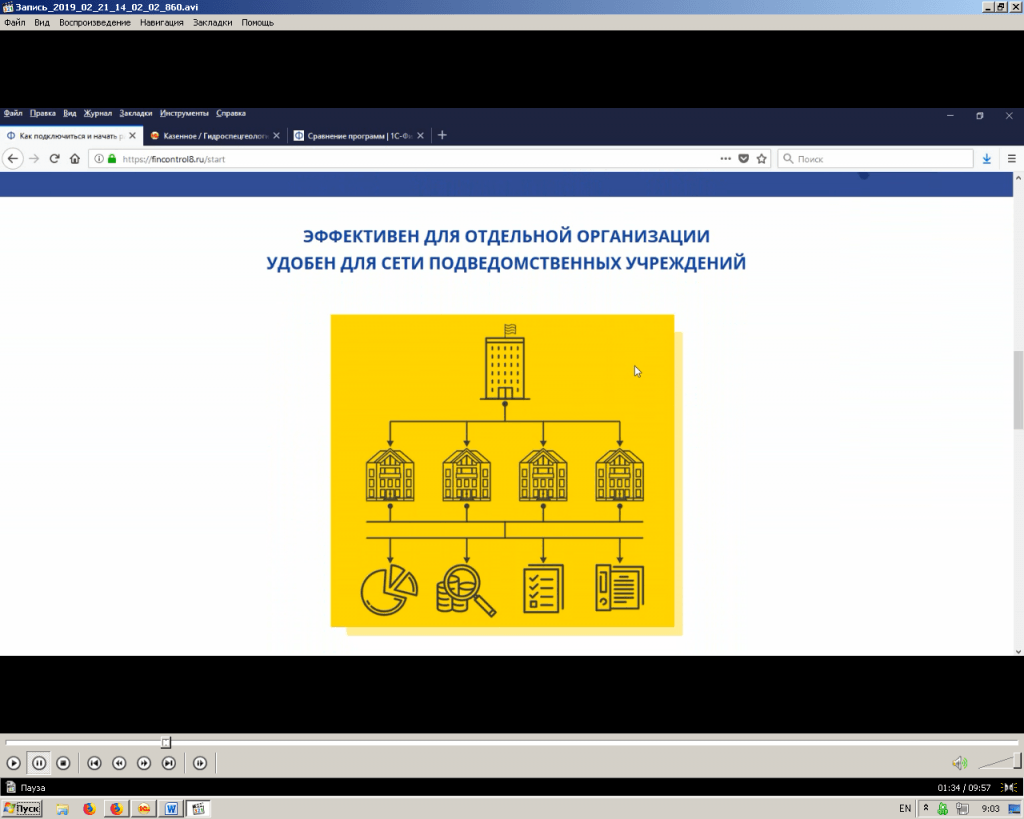Mute audio using the speaker icon
The image size is (1024, 819).
(x=959, y=763)
